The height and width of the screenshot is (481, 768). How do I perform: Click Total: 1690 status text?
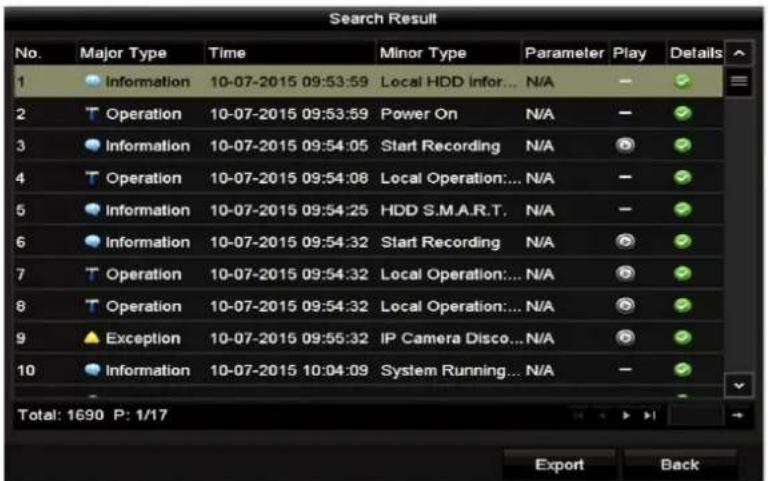tap(61, 415)
